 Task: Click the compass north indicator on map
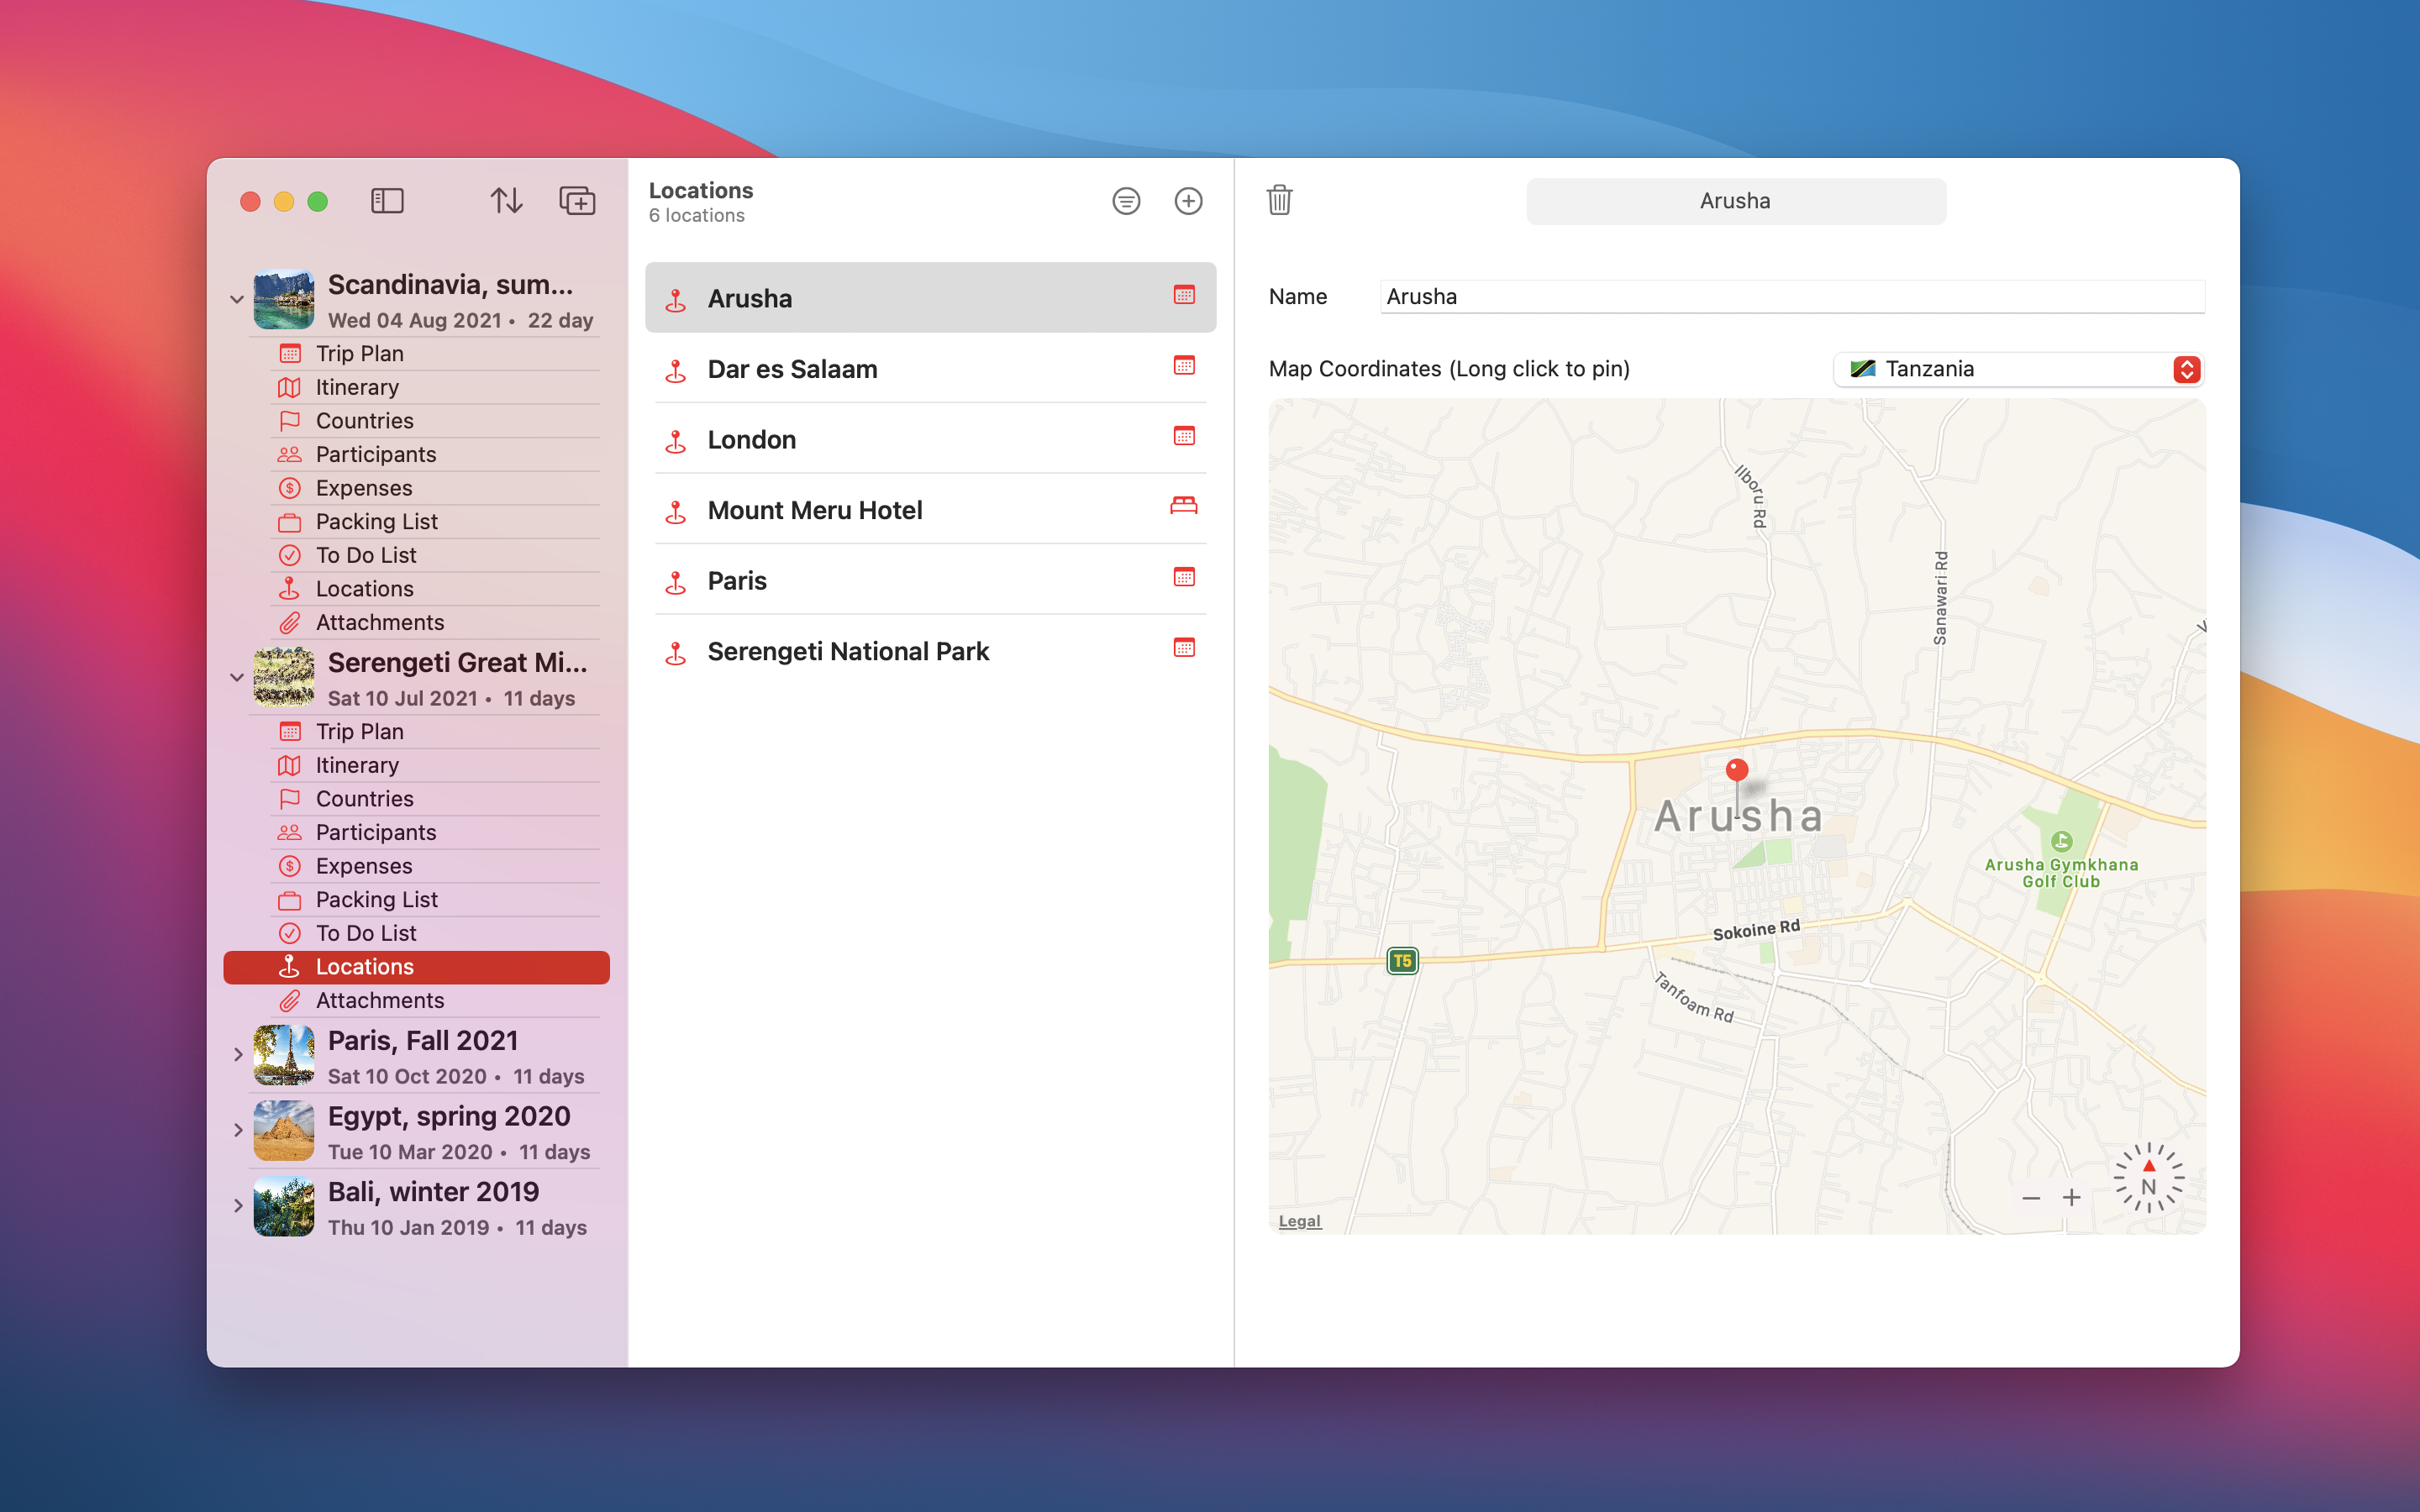pyautogui.click(x=2149, y=1179)
